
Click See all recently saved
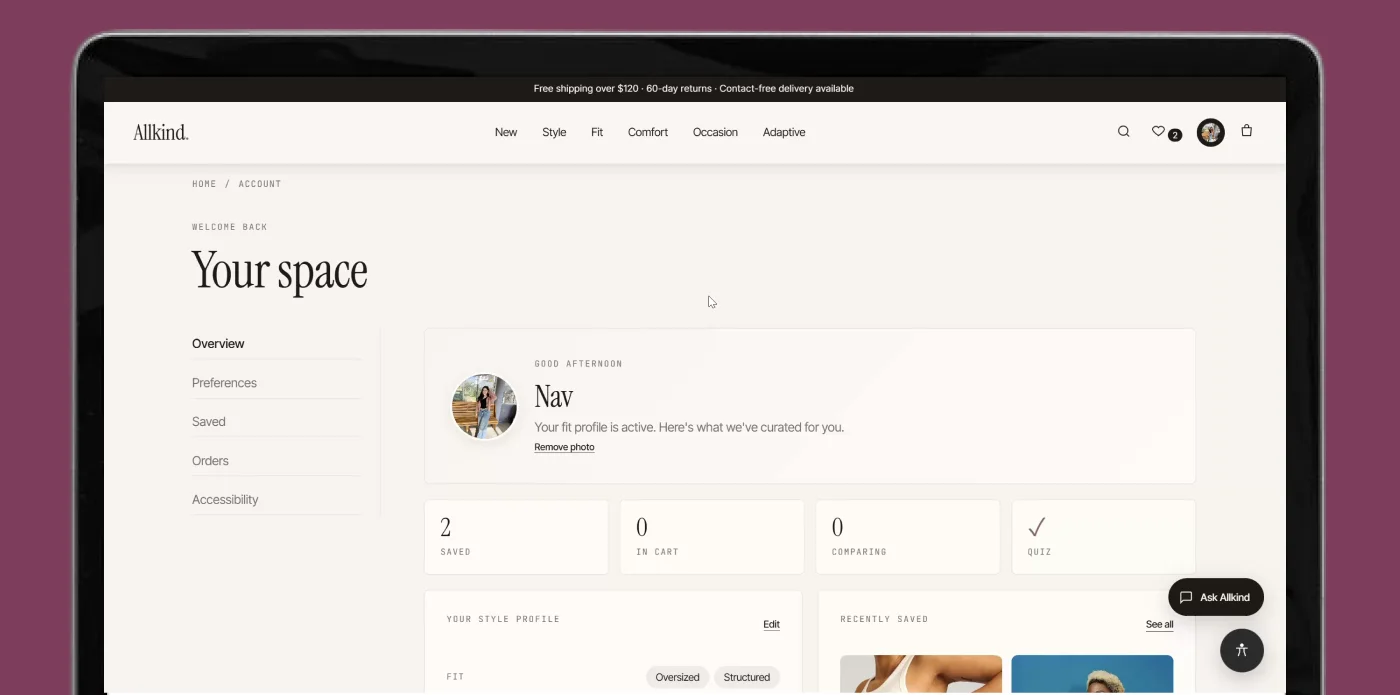tap(1160, 624)
